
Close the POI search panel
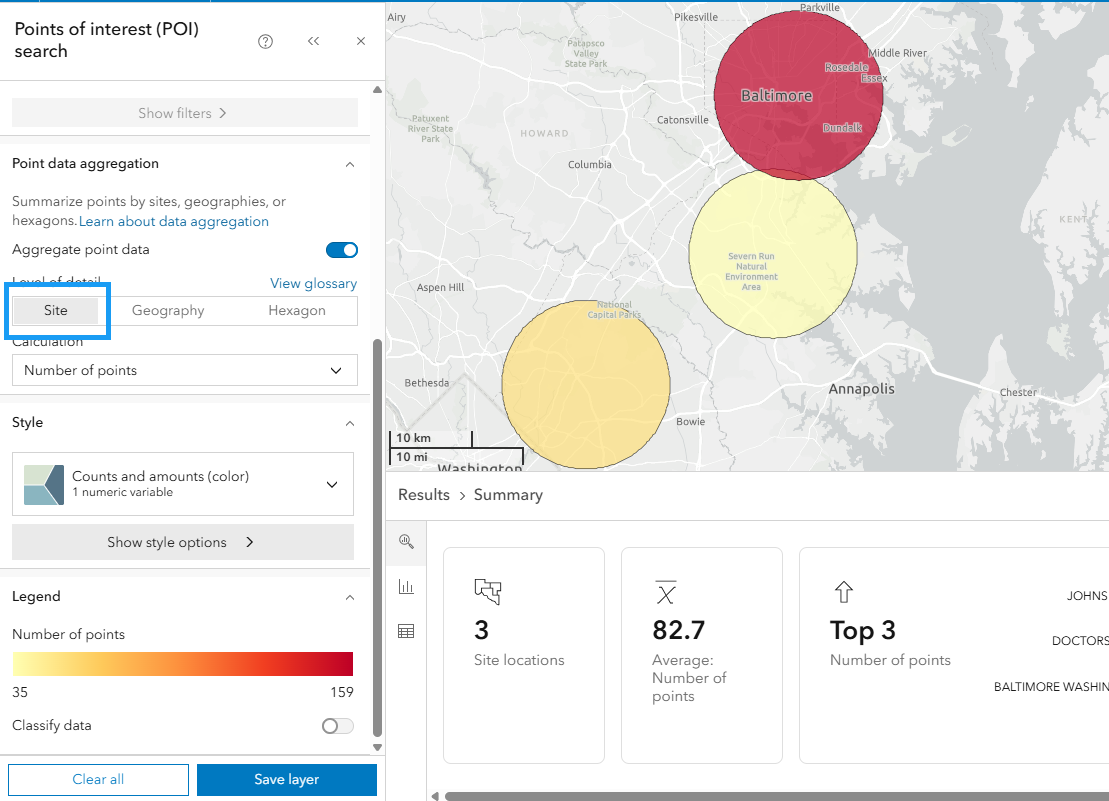[x=361, y=41]
